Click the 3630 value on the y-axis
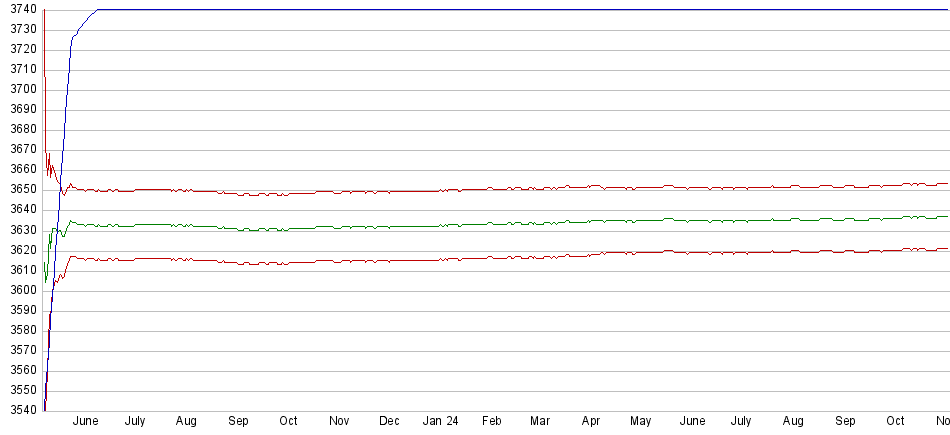The image size is (950, 435). tap(22, 230)
